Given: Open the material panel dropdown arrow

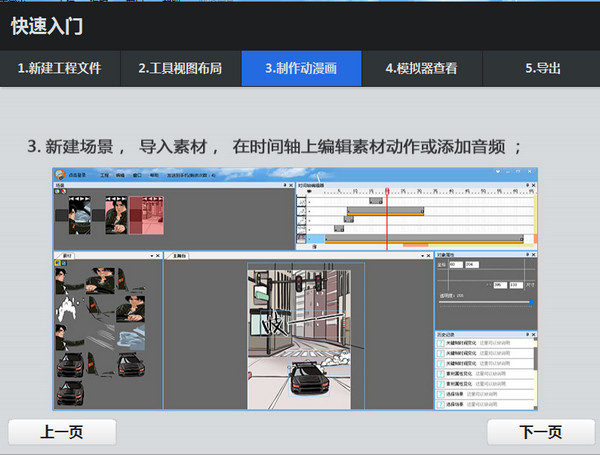Looking at the screenshot, I should click(x=152, y=257).
